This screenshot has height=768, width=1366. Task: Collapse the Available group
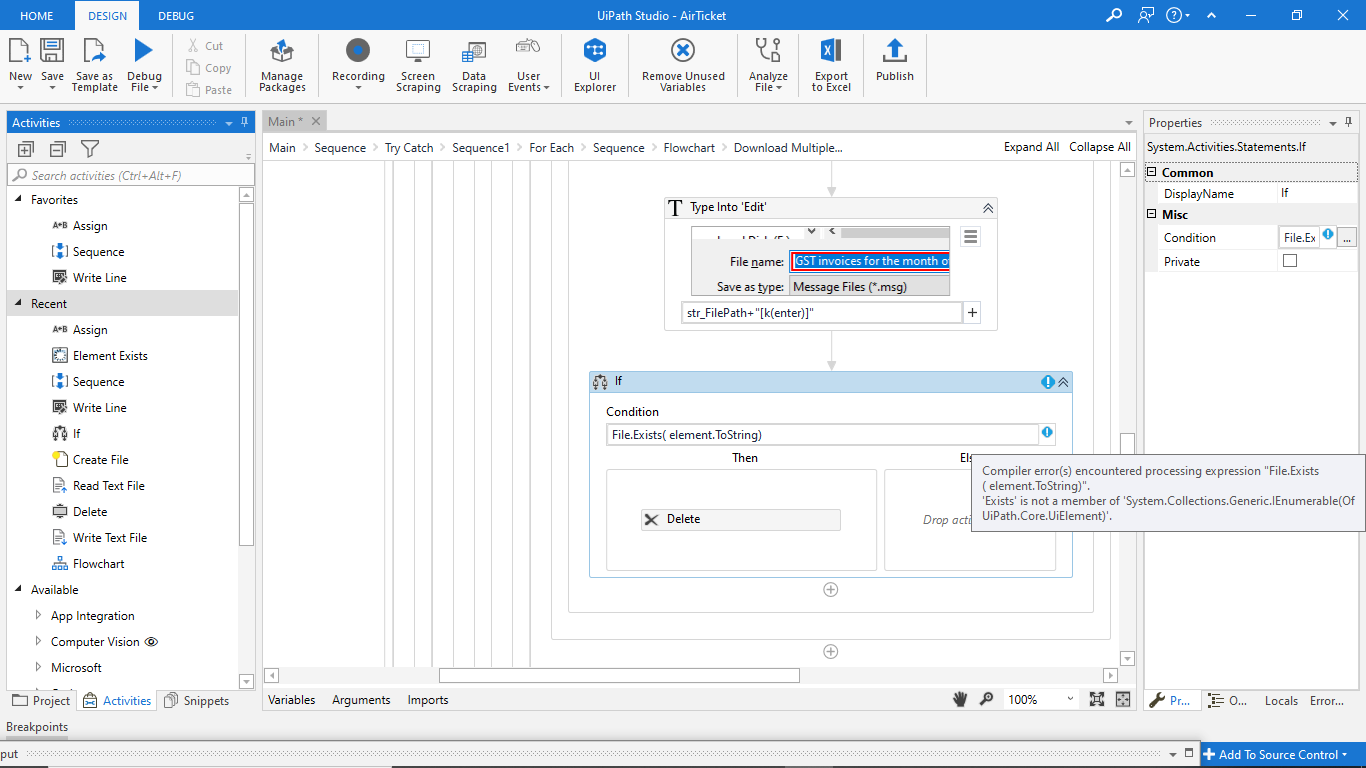(20, 590)
